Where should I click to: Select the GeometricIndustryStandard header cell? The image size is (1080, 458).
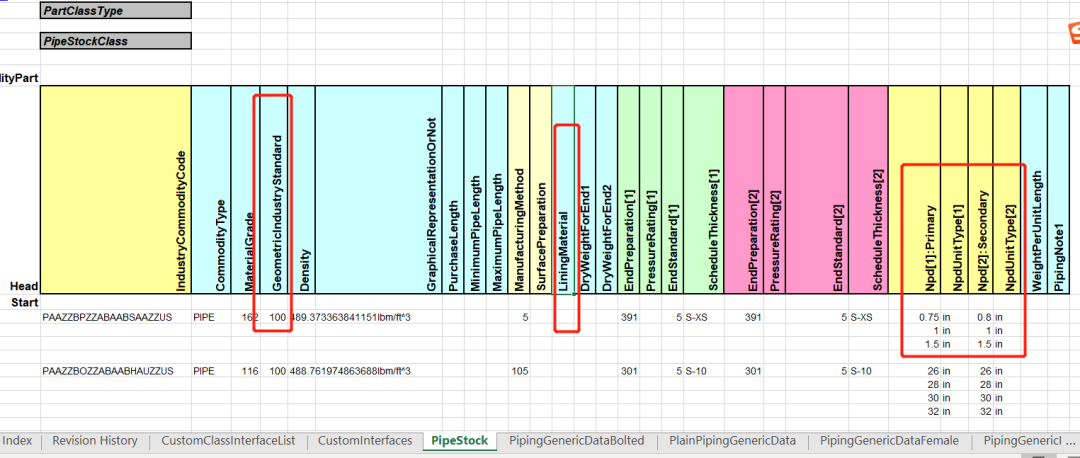point(274,190)
